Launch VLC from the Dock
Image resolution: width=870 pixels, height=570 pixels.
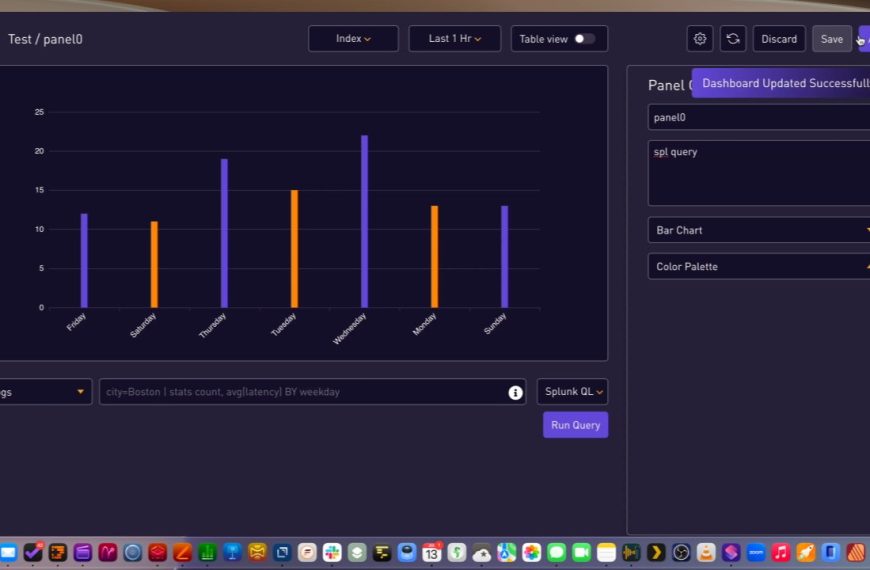706,552
